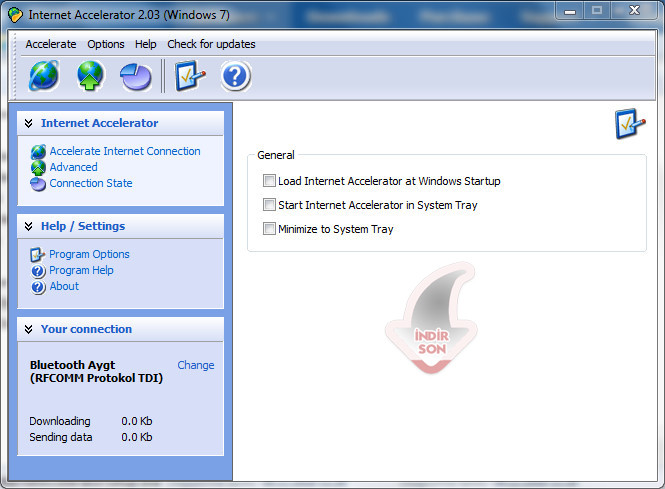Click the question mark icon beside About

click(38, 287)
